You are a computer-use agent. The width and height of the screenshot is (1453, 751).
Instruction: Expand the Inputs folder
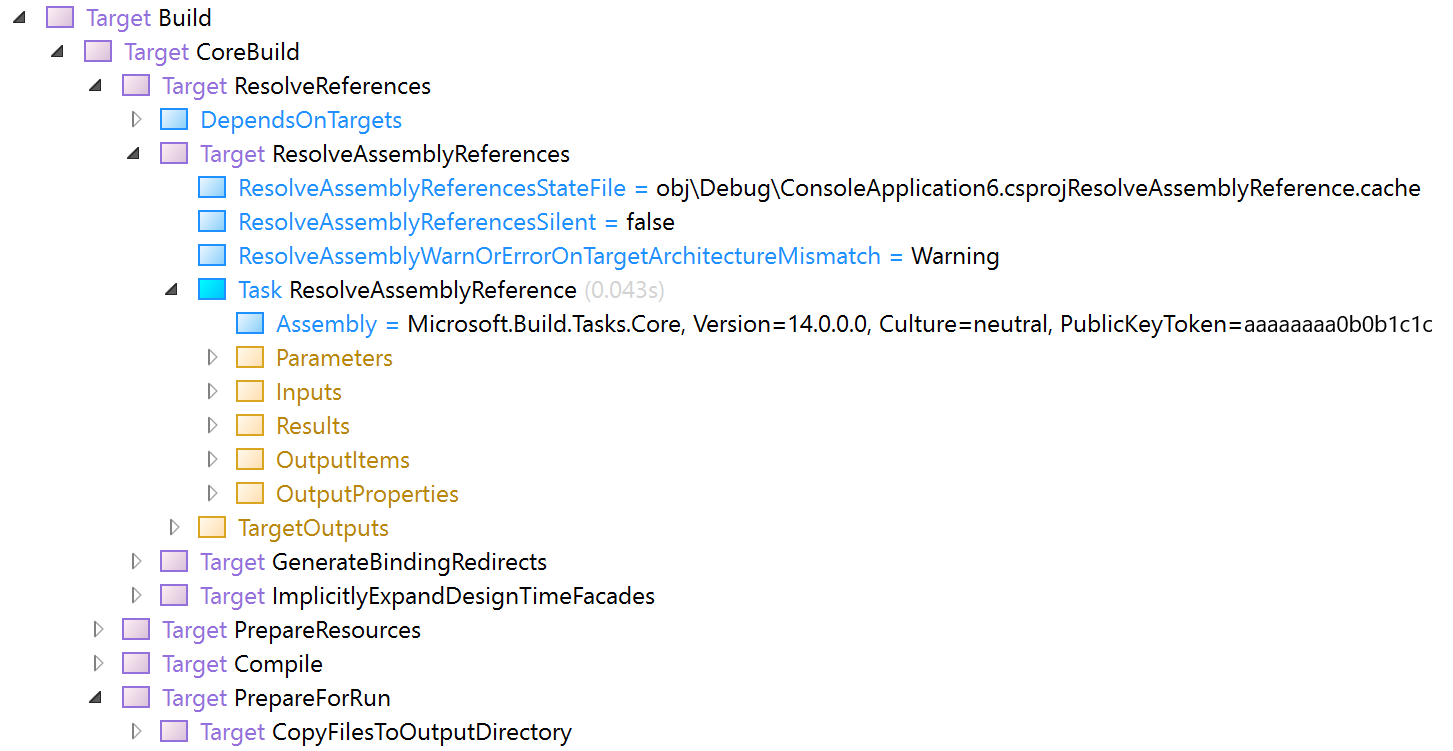212,390
